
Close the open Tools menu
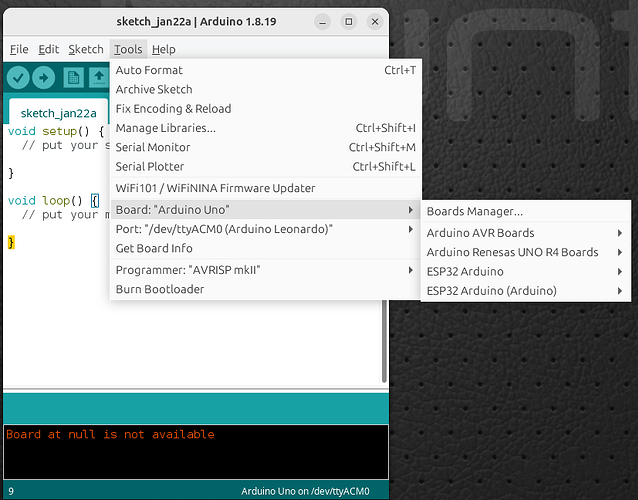click(x=128, y=49)
